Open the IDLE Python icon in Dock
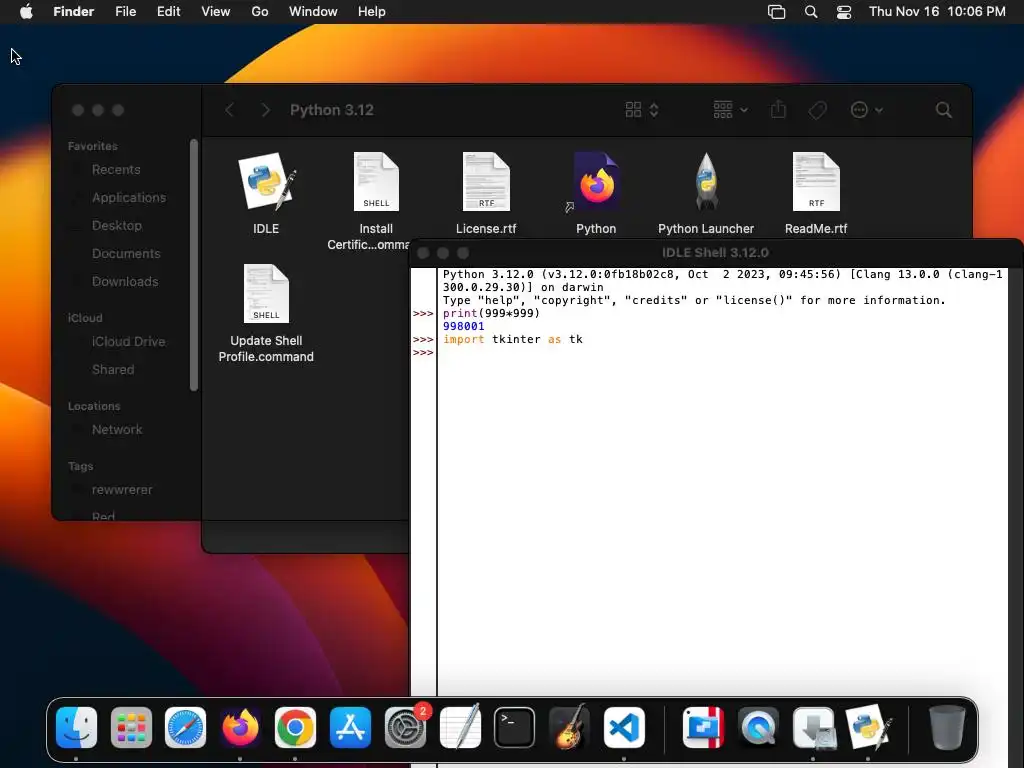 [x=868, y=728]
